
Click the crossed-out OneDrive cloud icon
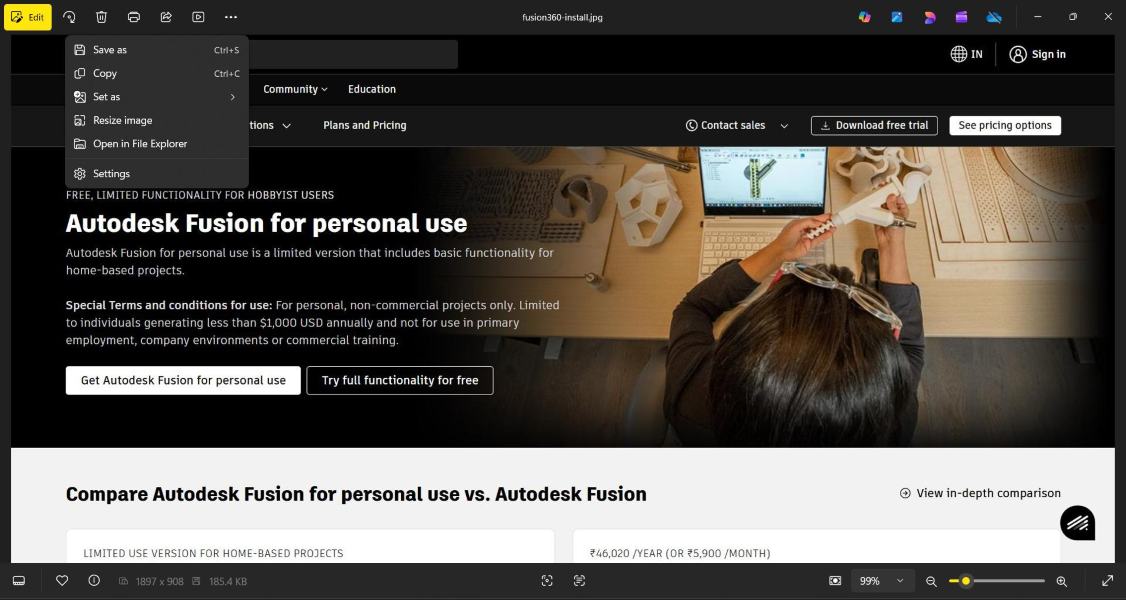point(994,17)
